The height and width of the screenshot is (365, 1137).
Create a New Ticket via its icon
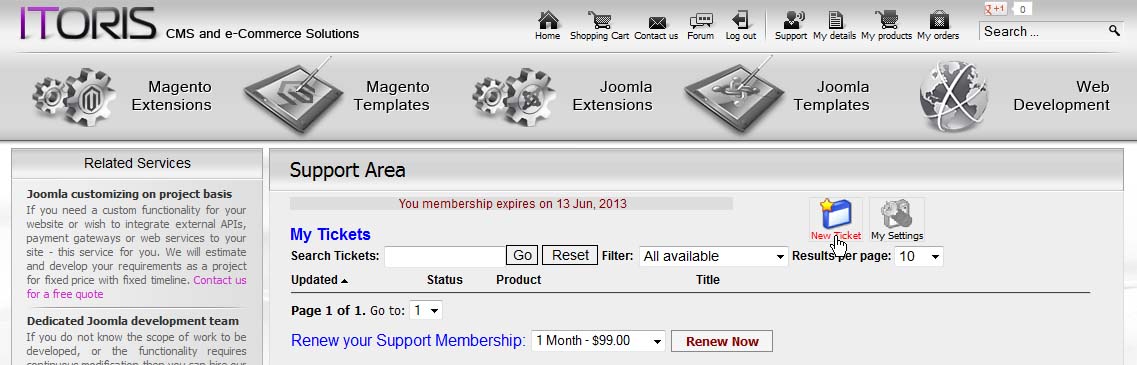835,215
